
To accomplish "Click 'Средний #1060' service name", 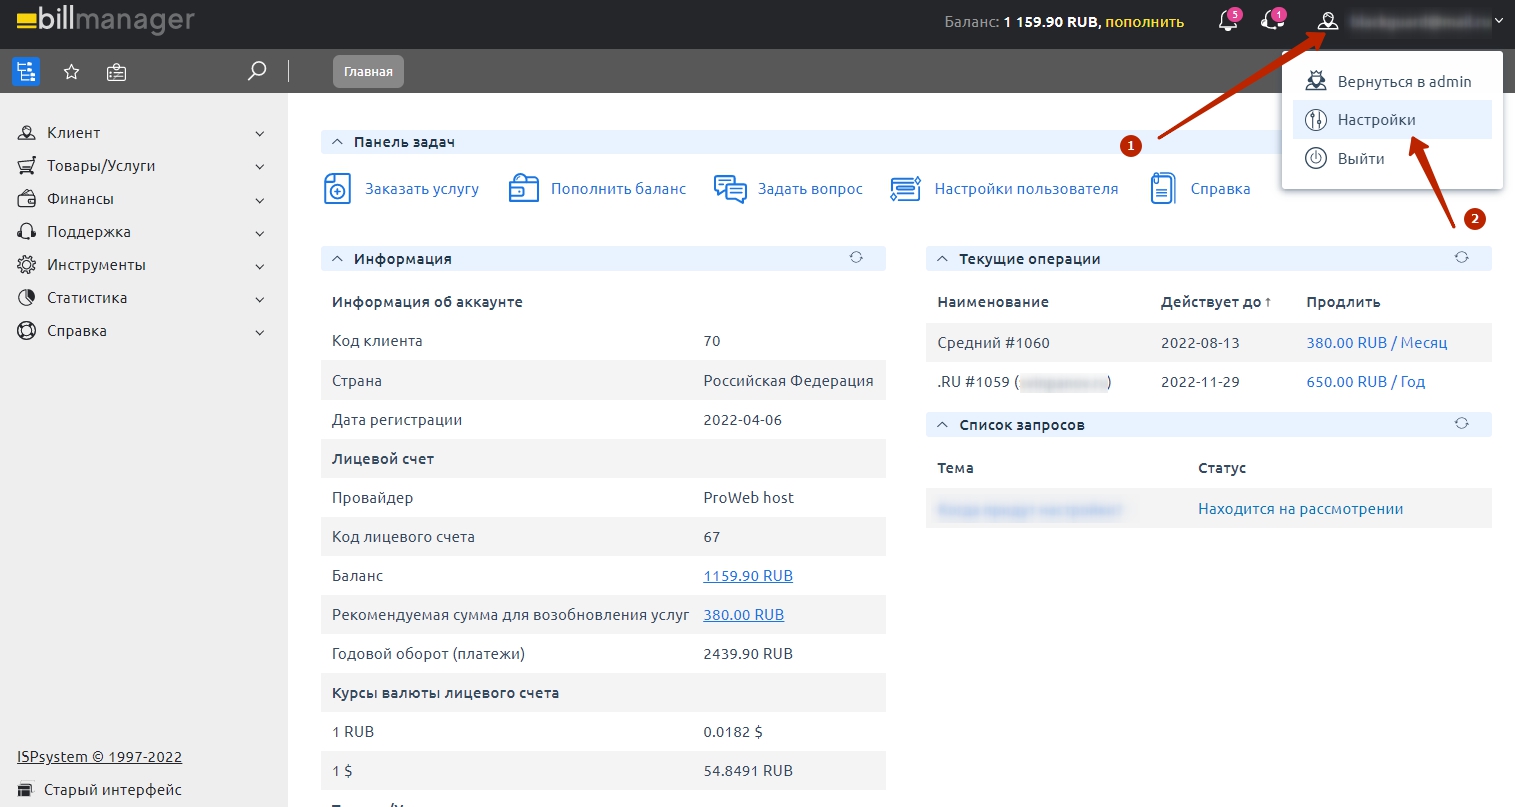I will 993,343.
